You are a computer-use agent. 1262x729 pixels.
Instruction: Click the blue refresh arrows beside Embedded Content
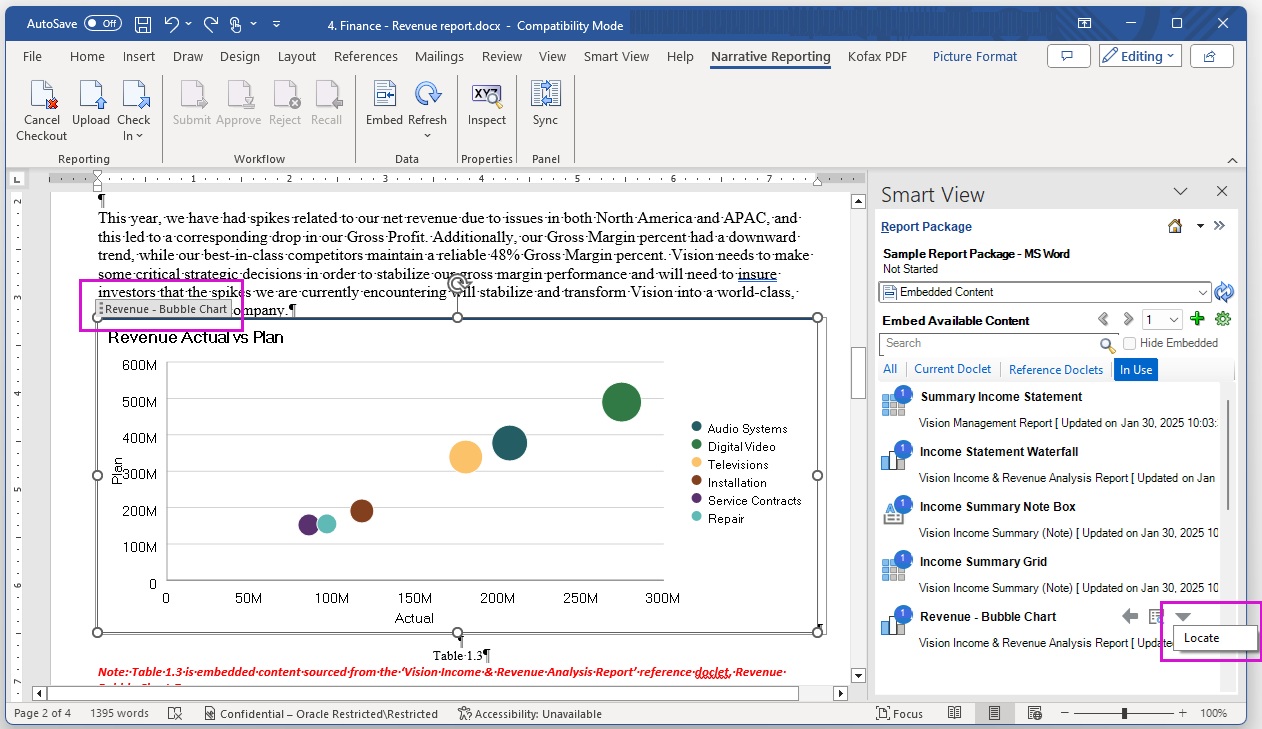point(1225,292)
